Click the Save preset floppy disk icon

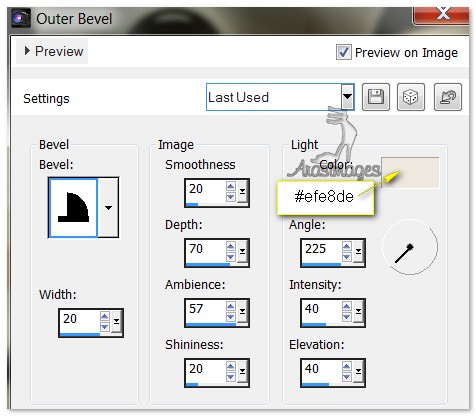coord(376,97)
